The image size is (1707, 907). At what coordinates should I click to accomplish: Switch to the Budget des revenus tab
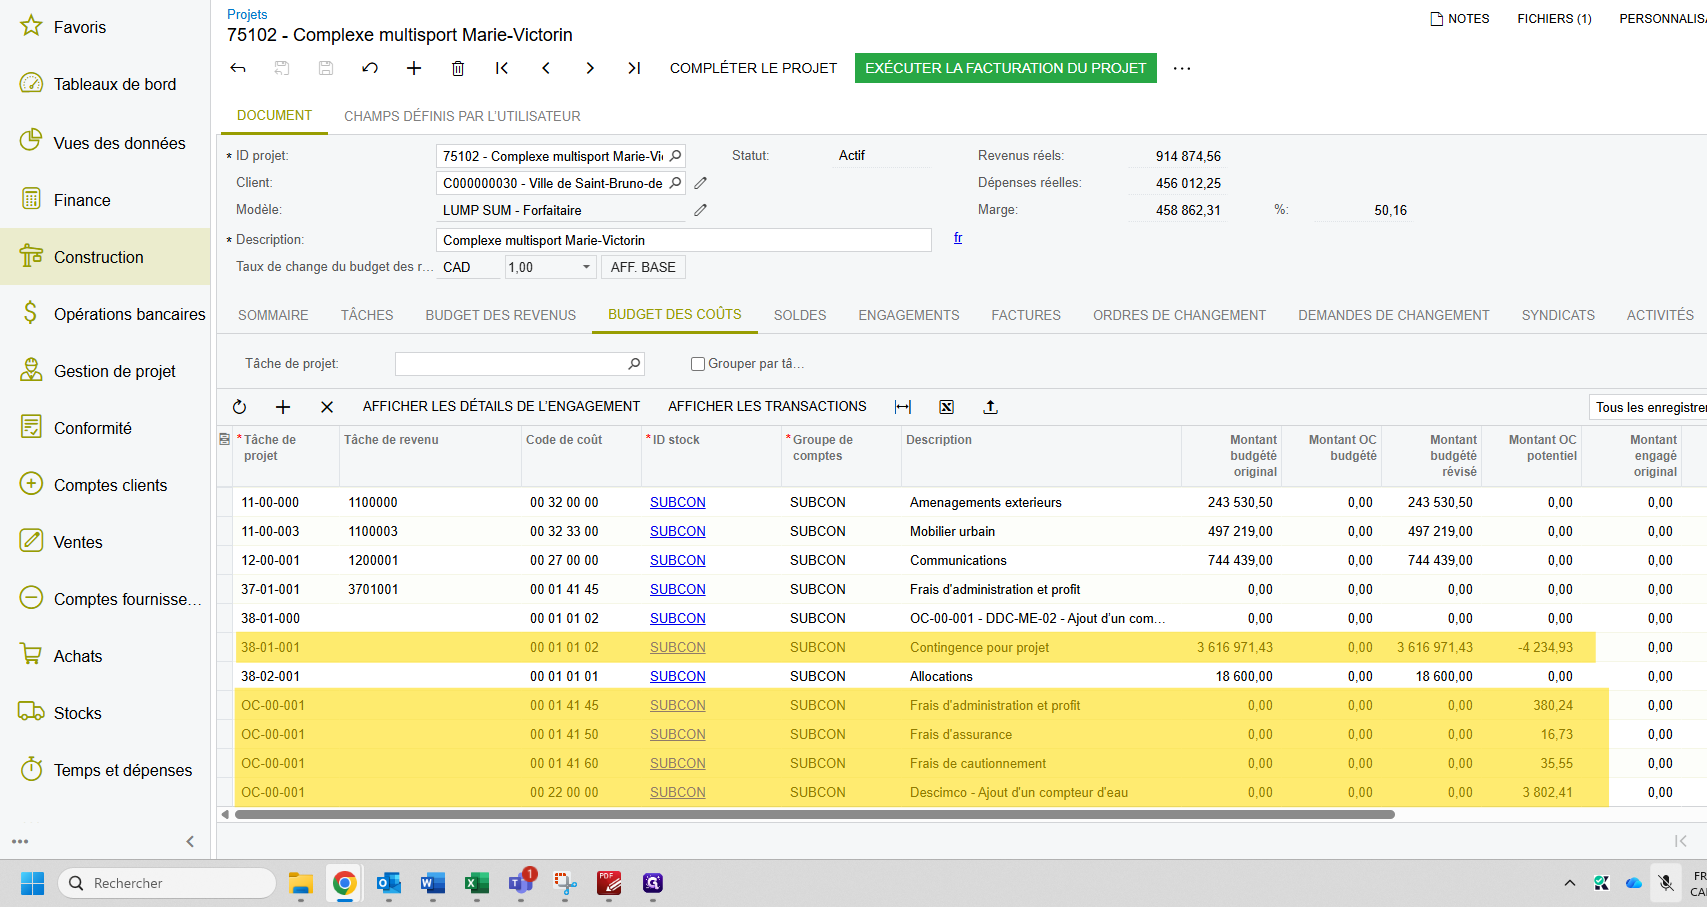coord(500,315)
